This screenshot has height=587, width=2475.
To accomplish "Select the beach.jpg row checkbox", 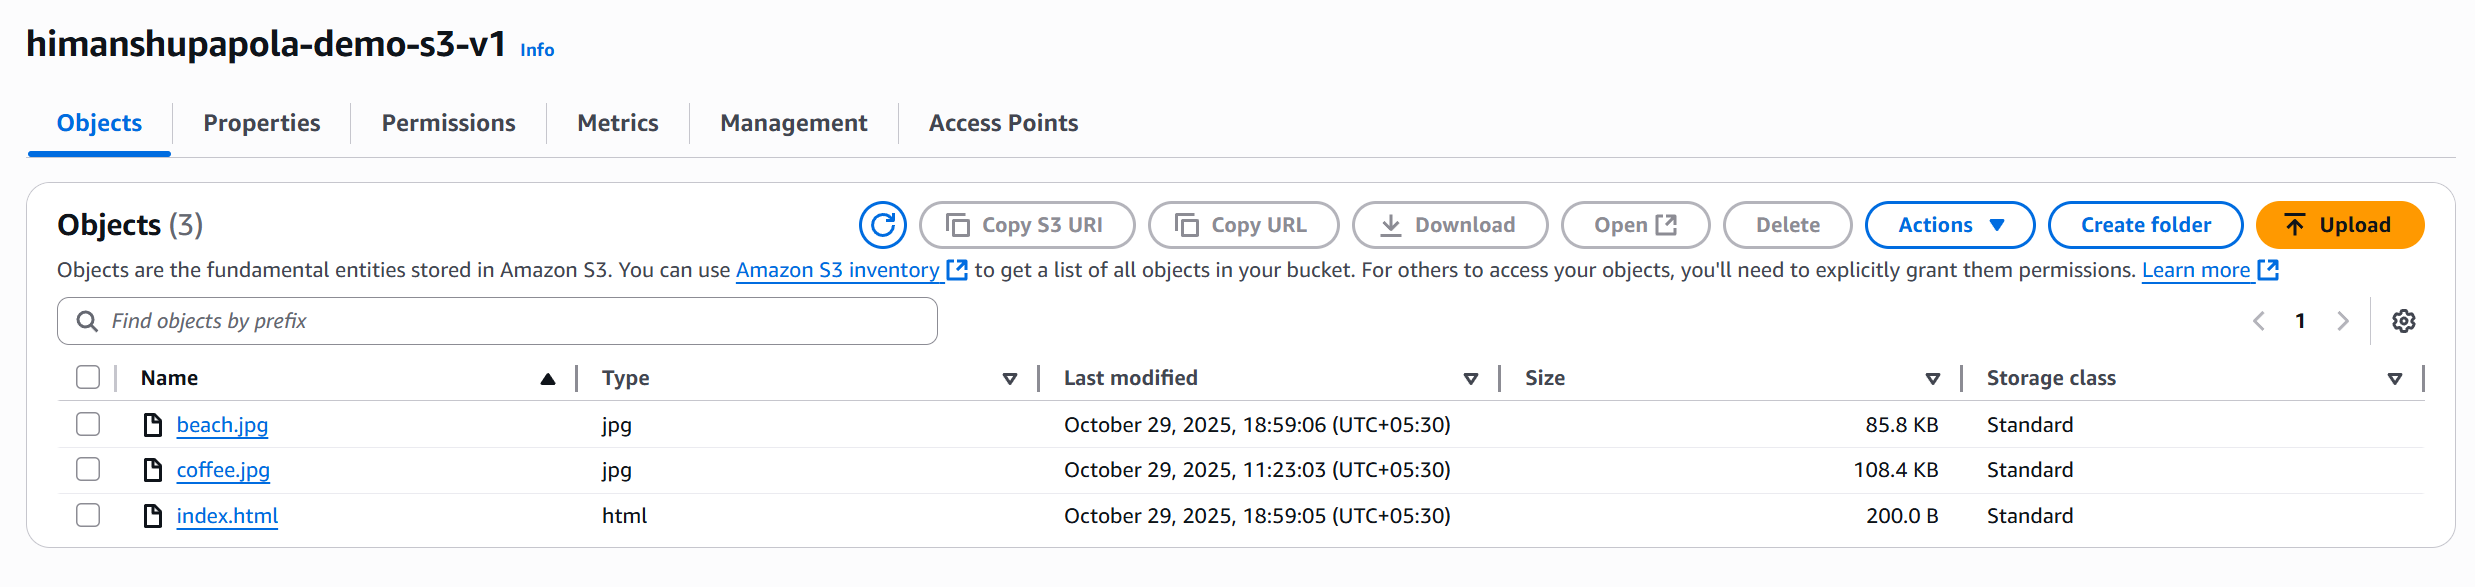I will pos(88,424).
